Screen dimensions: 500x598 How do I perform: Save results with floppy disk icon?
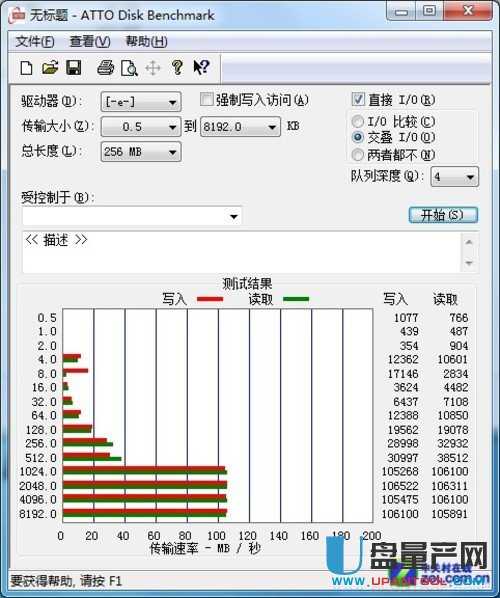tap(74, 68)
